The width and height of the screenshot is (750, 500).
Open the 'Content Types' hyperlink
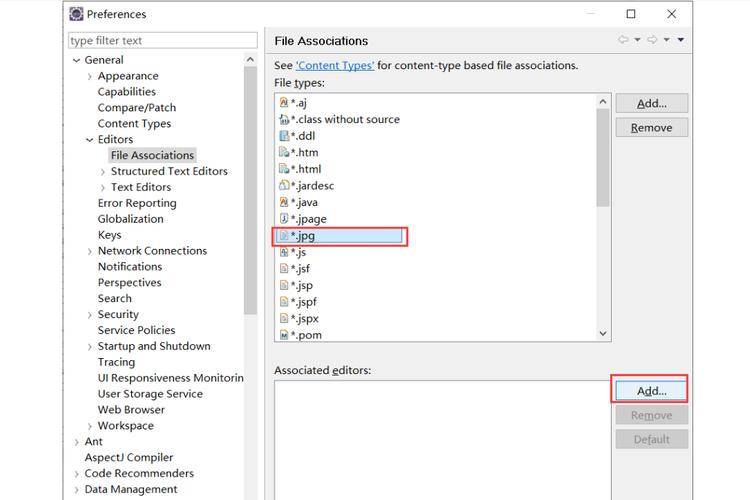pos(335,65)
